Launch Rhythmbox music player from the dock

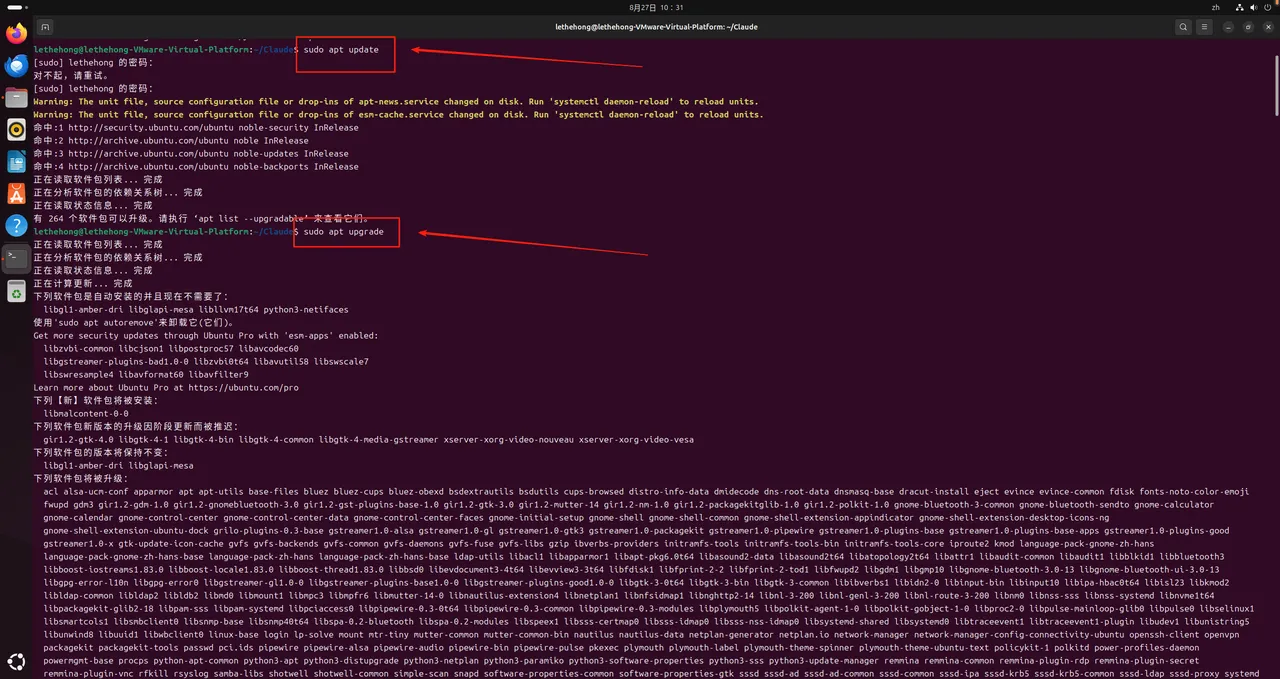coord(16,130)
